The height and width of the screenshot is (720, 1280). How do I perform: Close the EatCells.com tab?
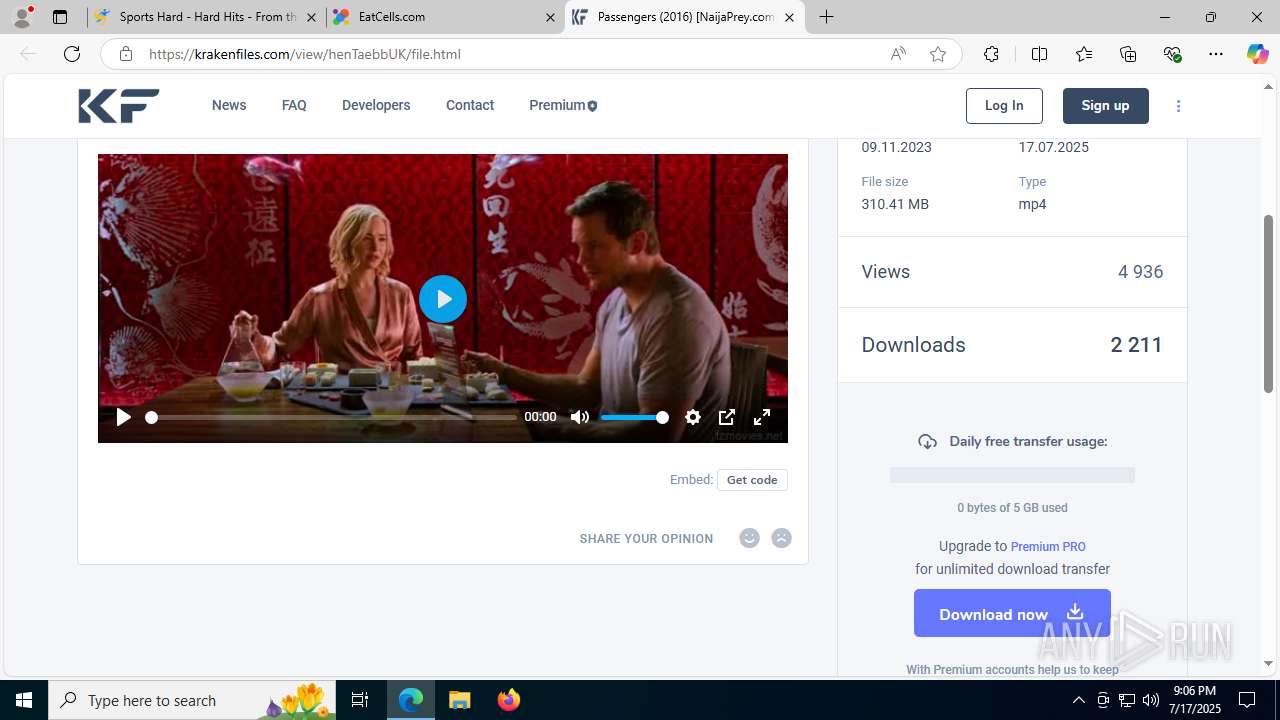point(550,17)
